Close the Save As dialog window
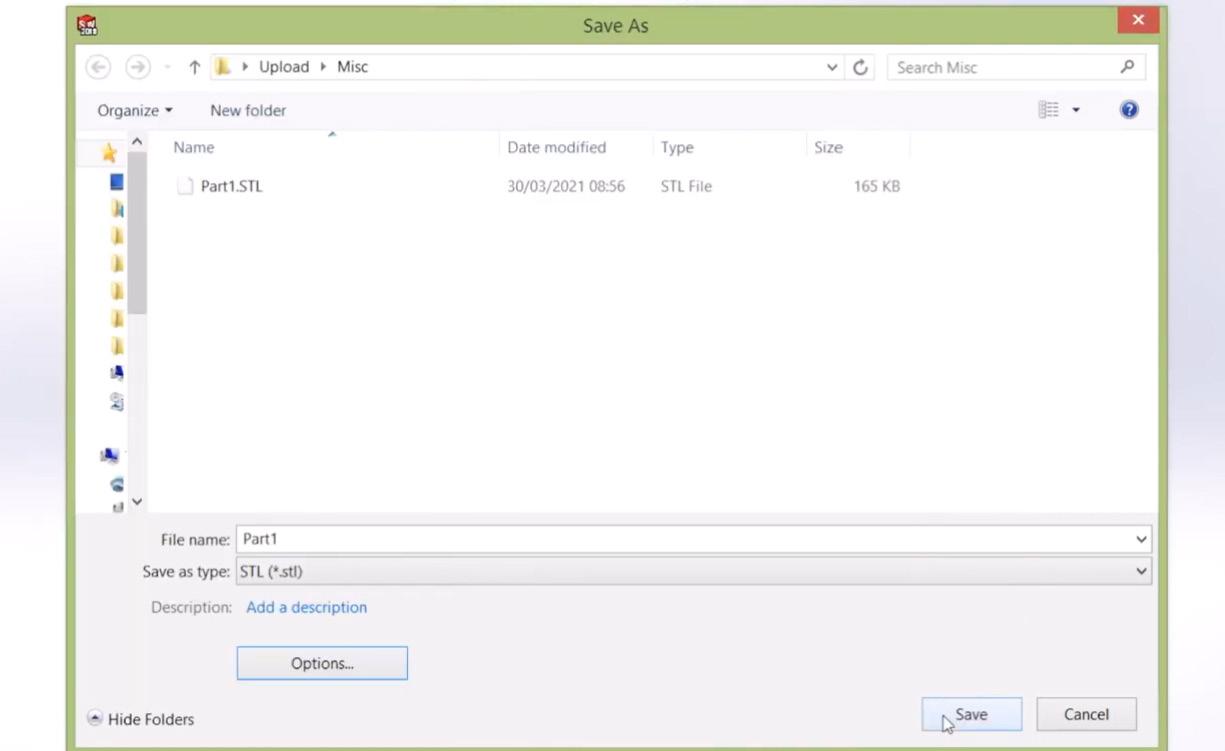The image size is (1225, 751). click(1138, 20)
